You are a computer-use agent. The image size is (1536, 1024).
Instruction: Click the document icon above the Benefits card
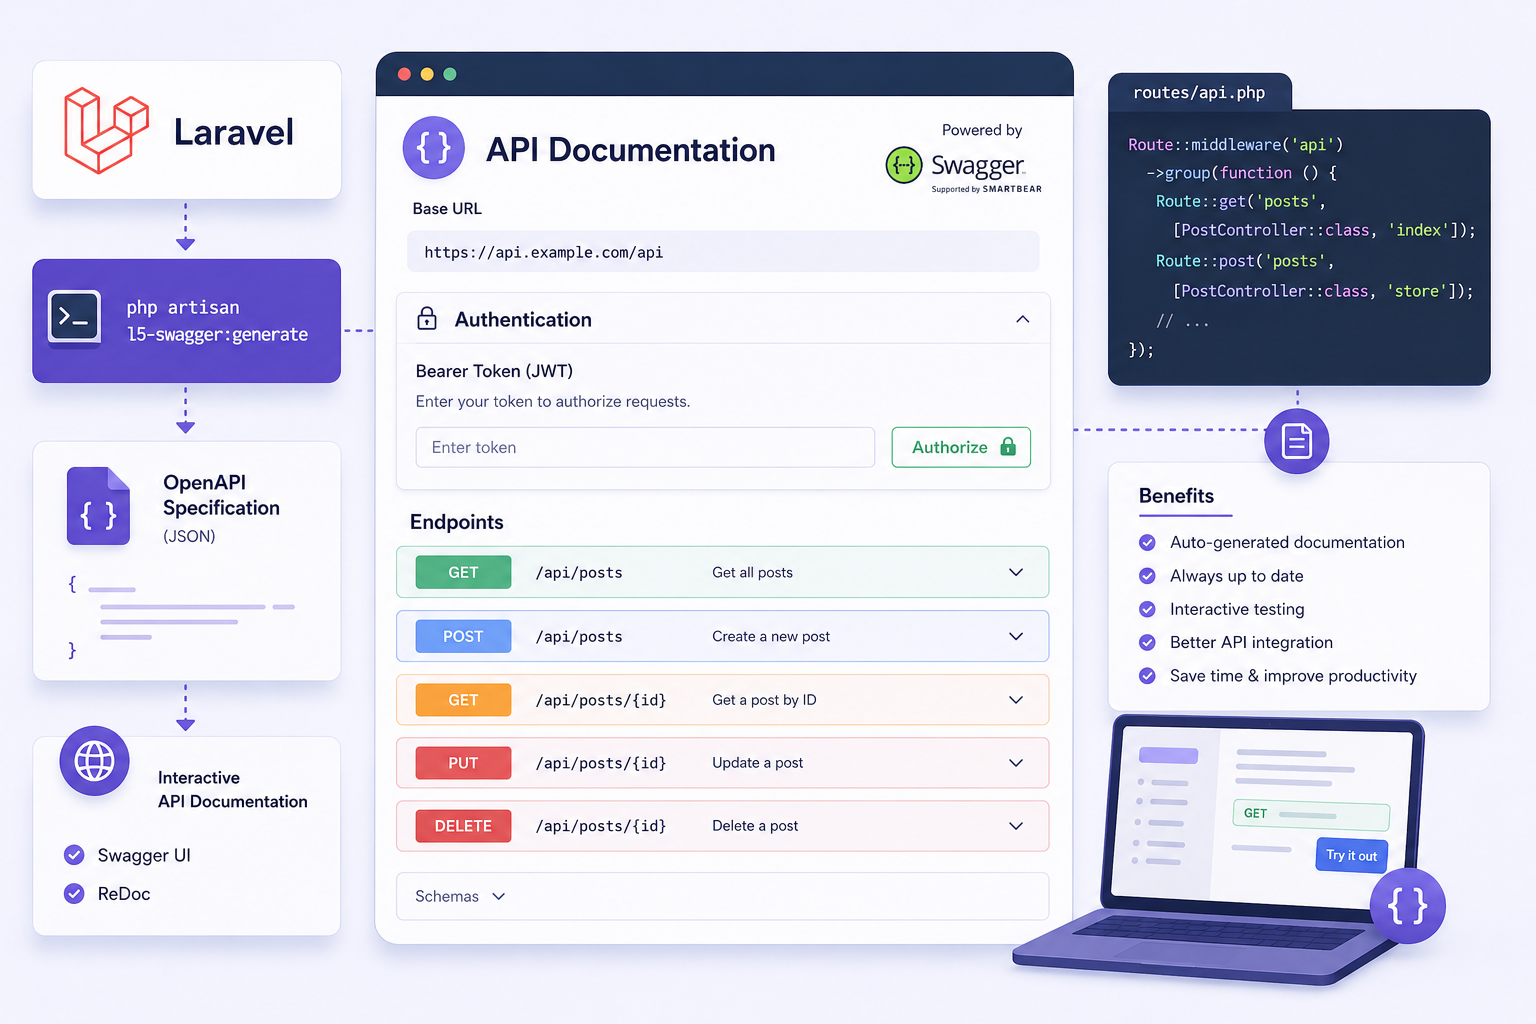[x=1297, y=441]
